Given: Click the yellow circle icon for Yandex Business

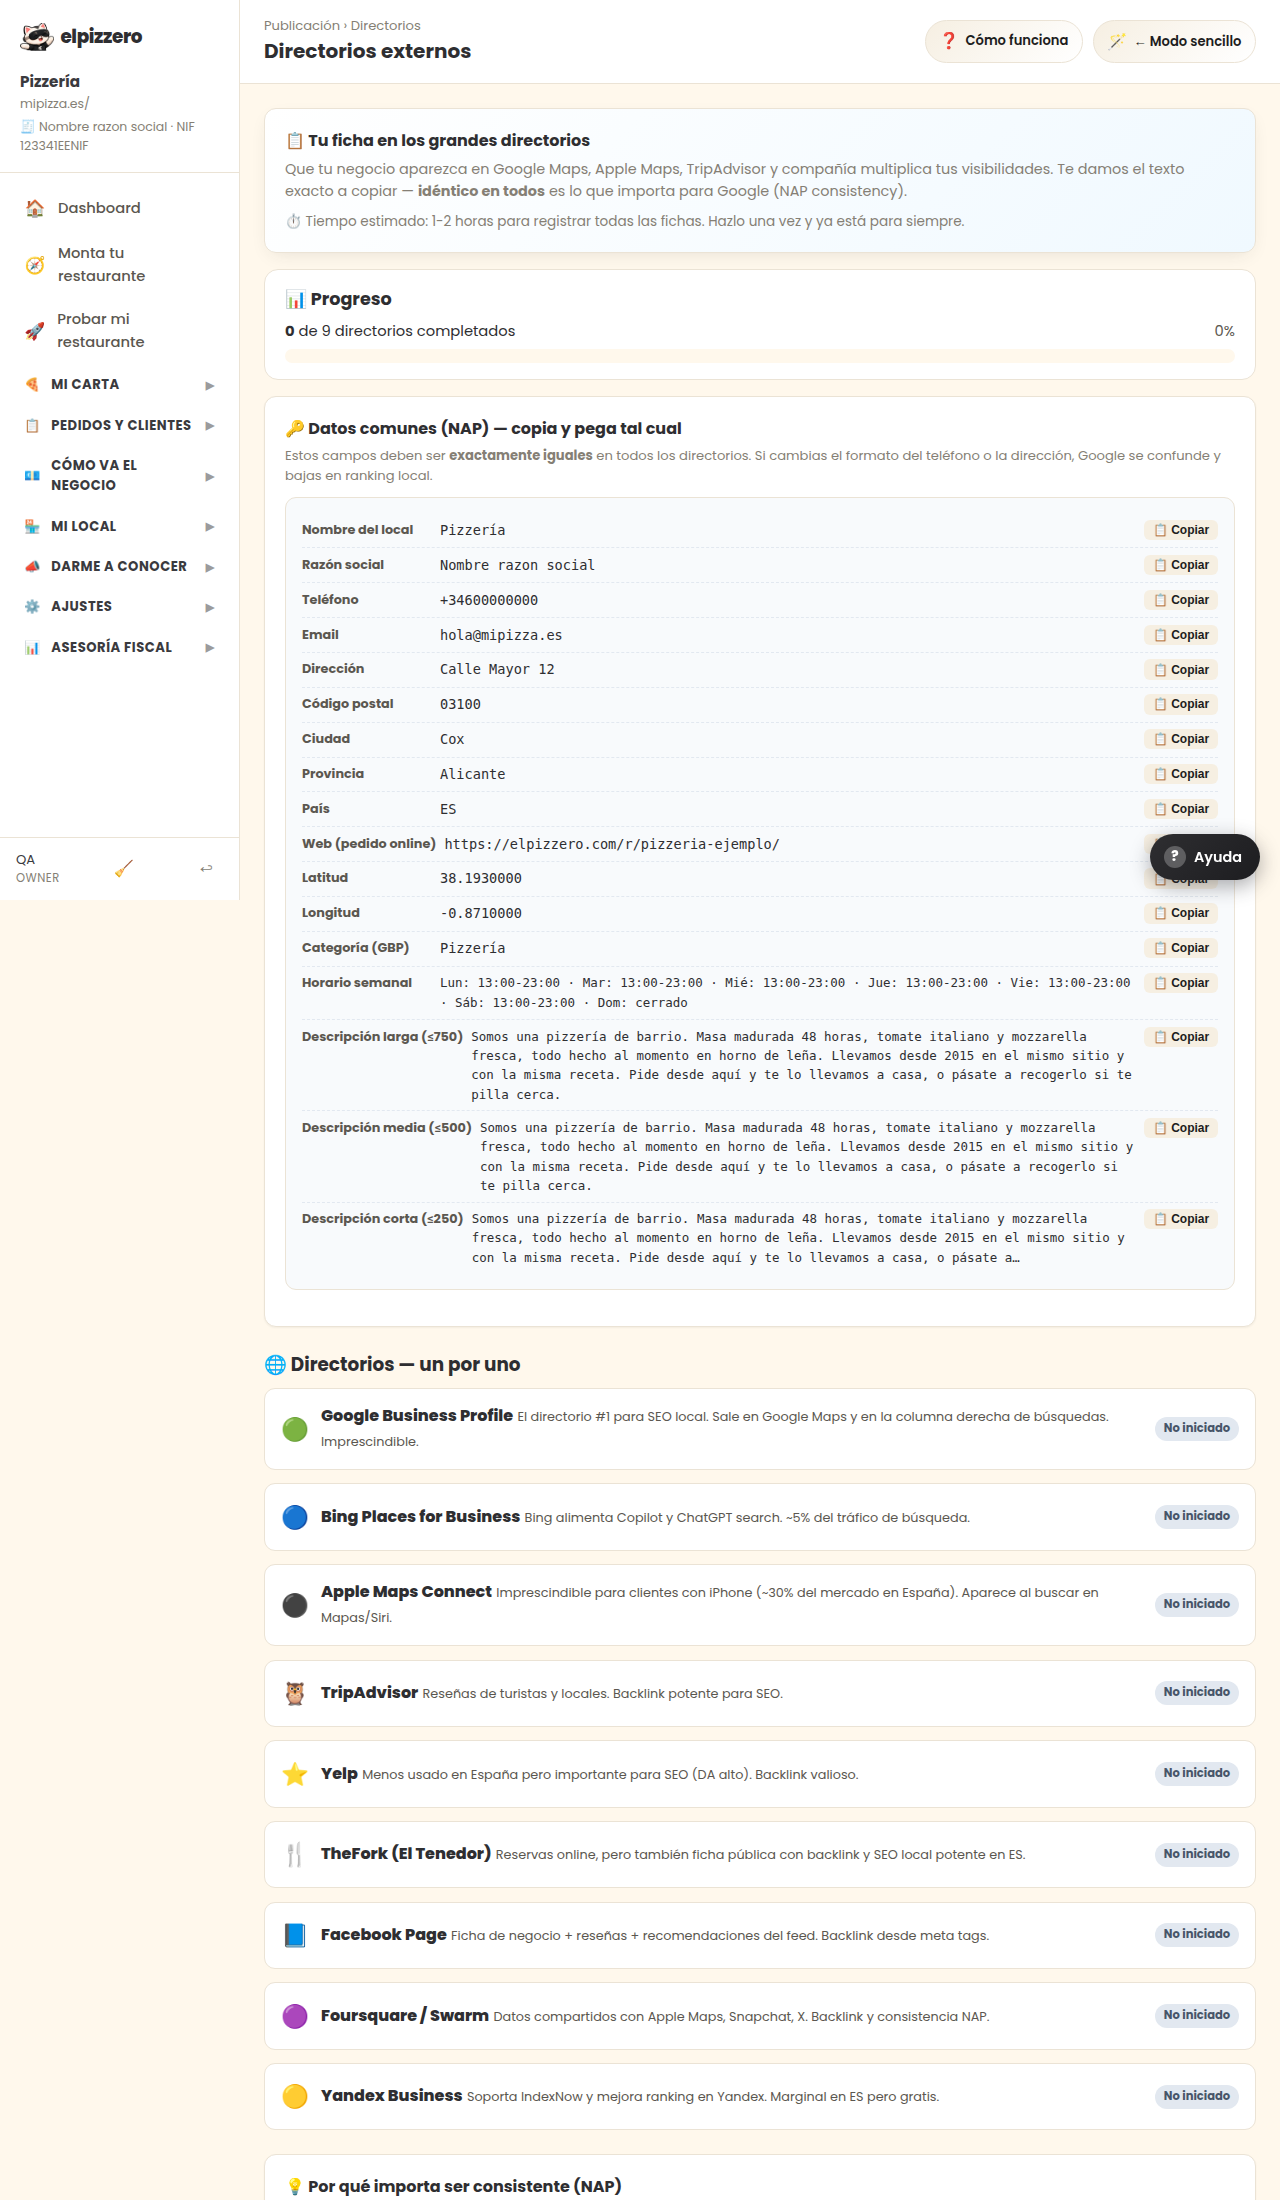Looking at the screenshot, I should 295,2096.
